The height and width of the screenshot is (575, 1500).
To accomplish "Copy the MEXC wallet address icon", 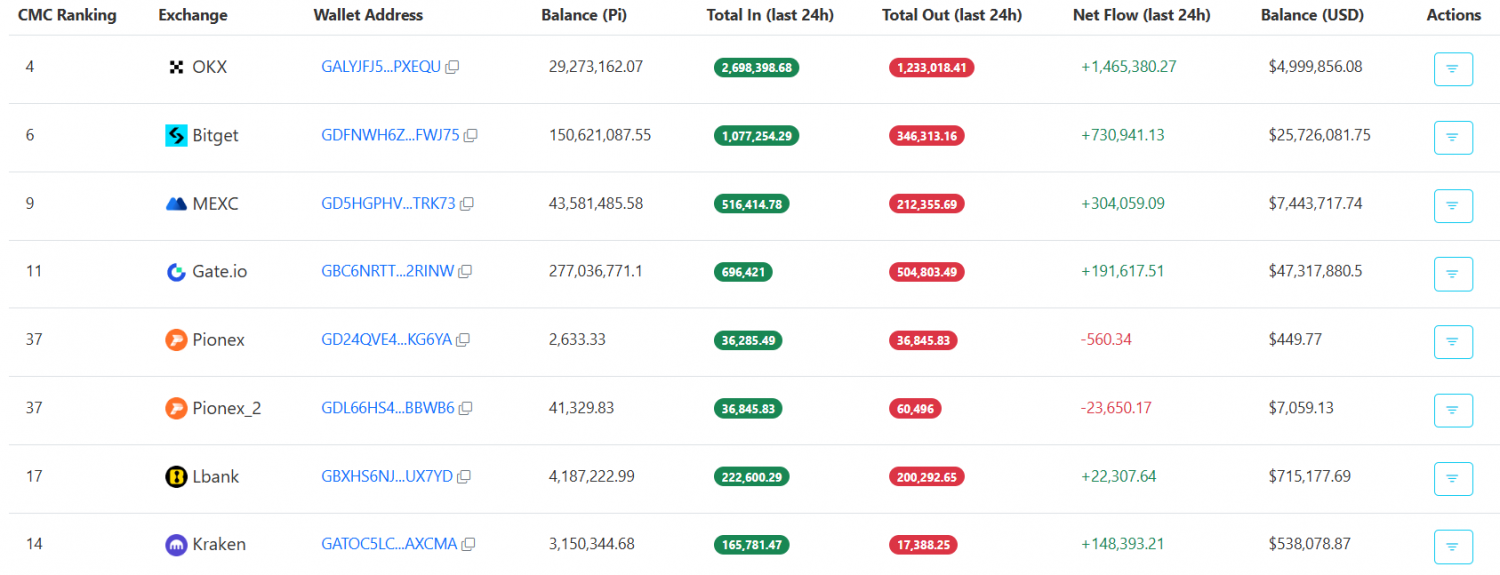I will click(467, 204).
